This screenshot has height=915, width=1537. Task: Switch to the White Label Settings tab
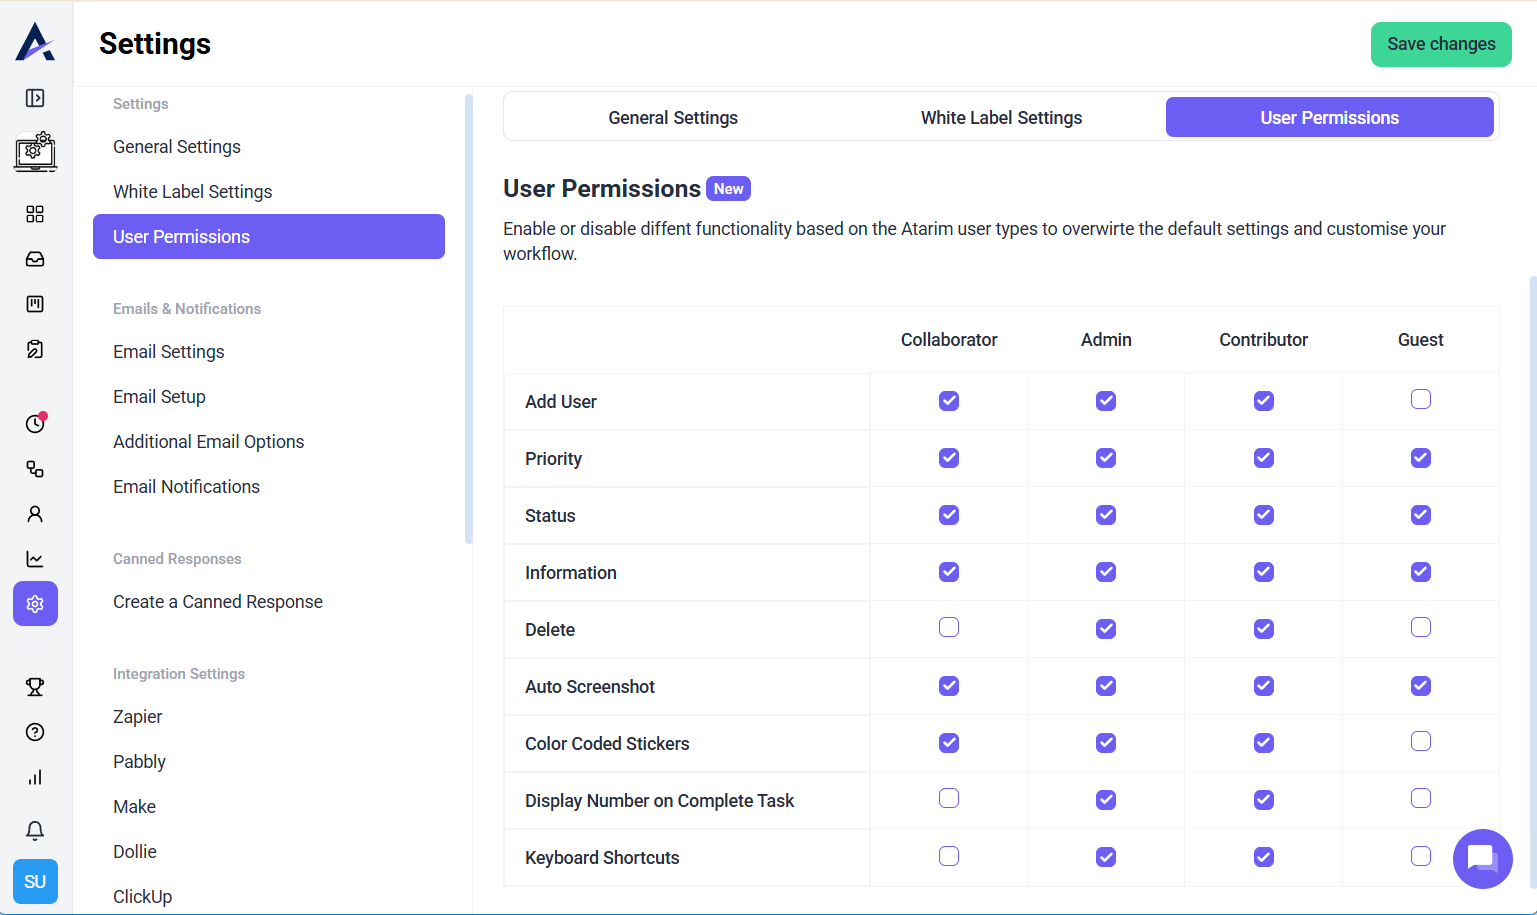click(1001, 118)
